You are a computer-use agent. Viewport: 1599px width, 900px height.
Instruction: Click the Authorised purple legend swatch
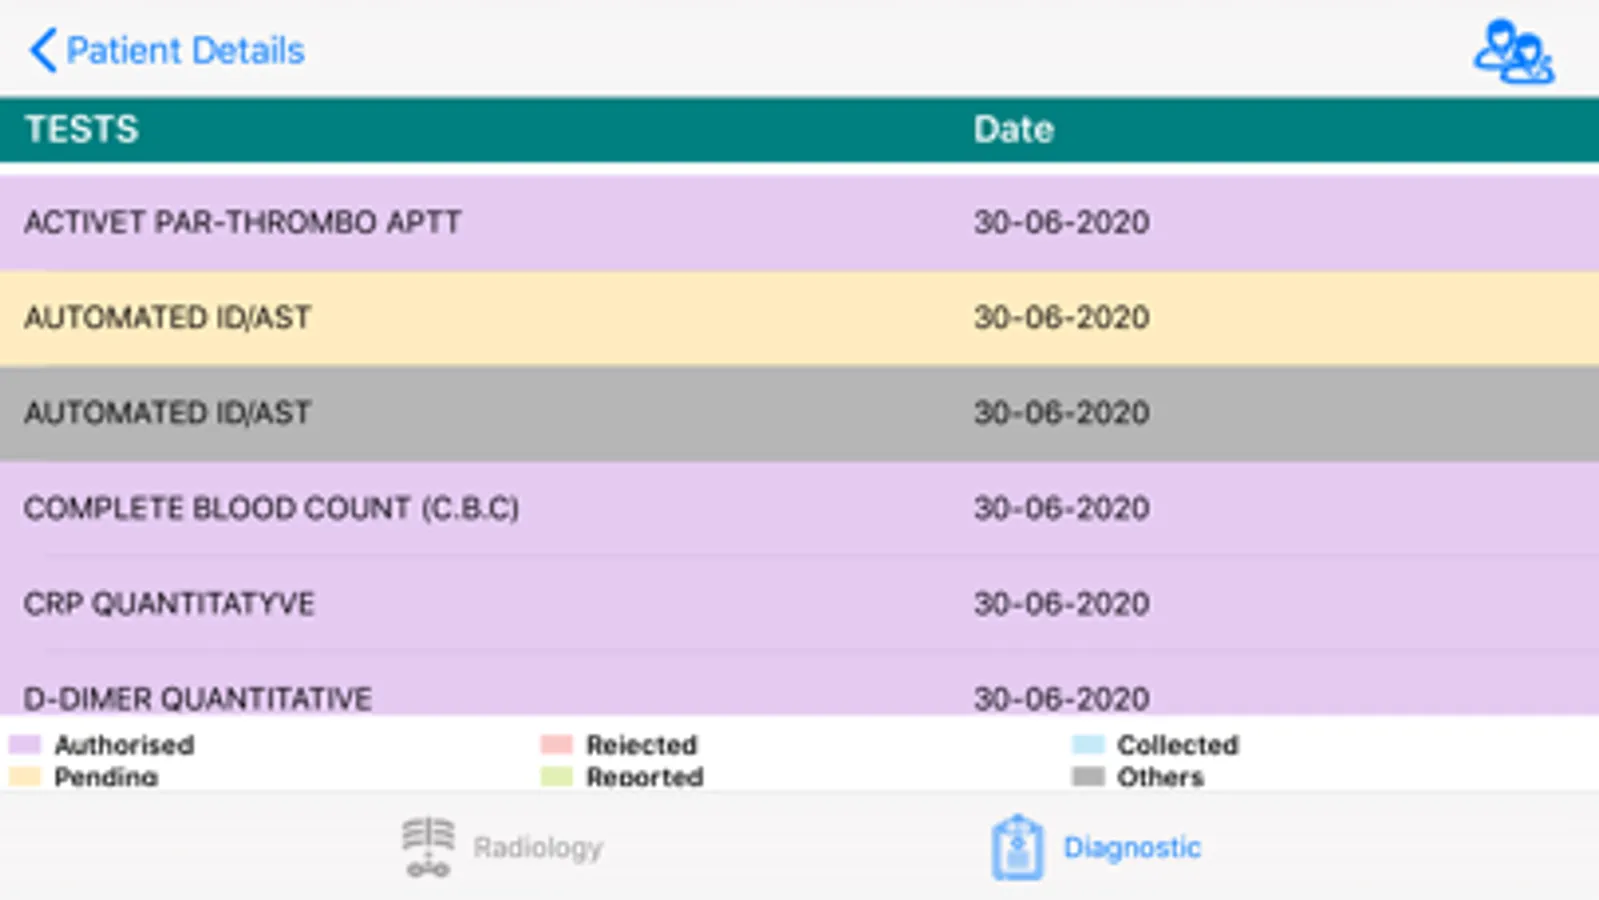[x=24, y=745]
